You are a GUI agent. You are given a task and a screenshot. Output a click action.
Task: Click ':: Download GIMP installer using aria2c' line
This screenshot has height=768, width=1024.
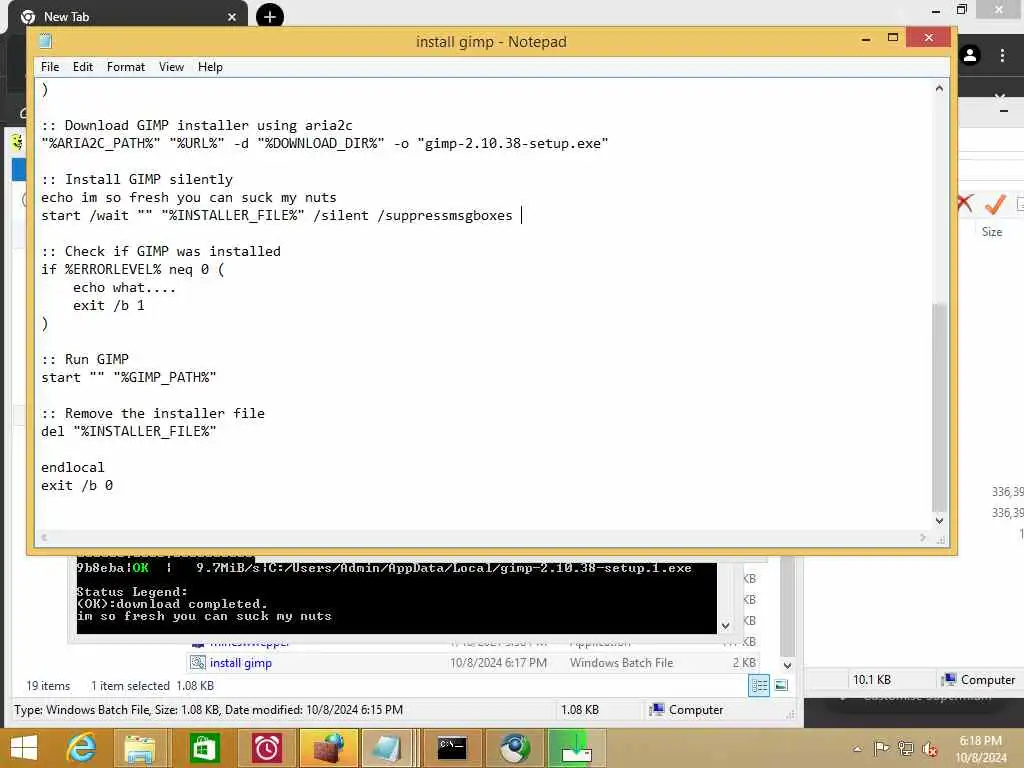coord(197,125)
